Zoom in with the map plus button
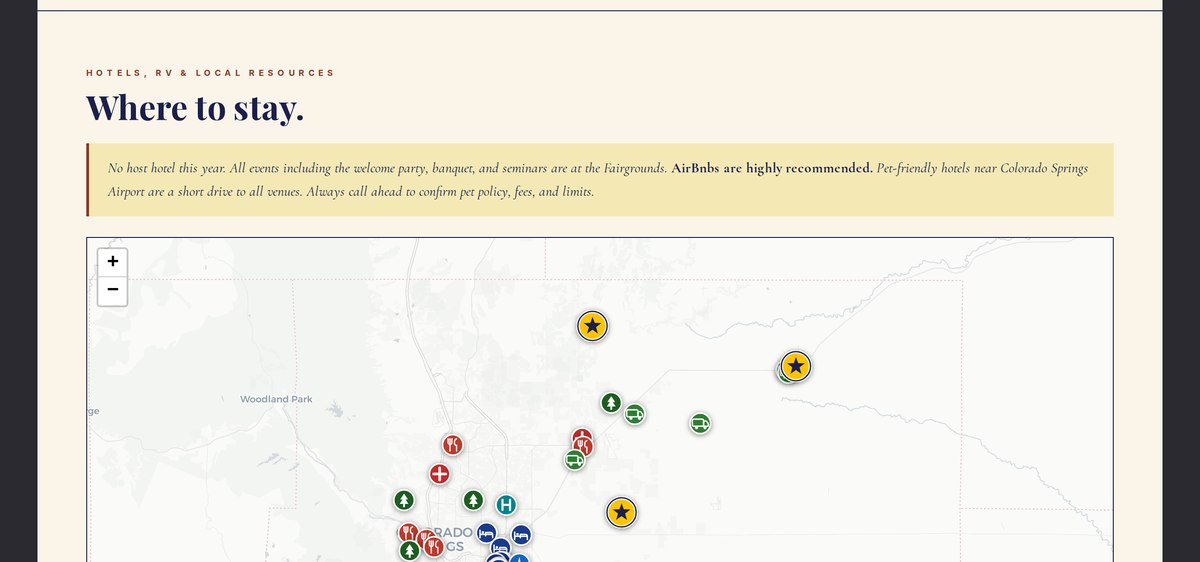The image size is (1200, 562). [x=112, y=262]
